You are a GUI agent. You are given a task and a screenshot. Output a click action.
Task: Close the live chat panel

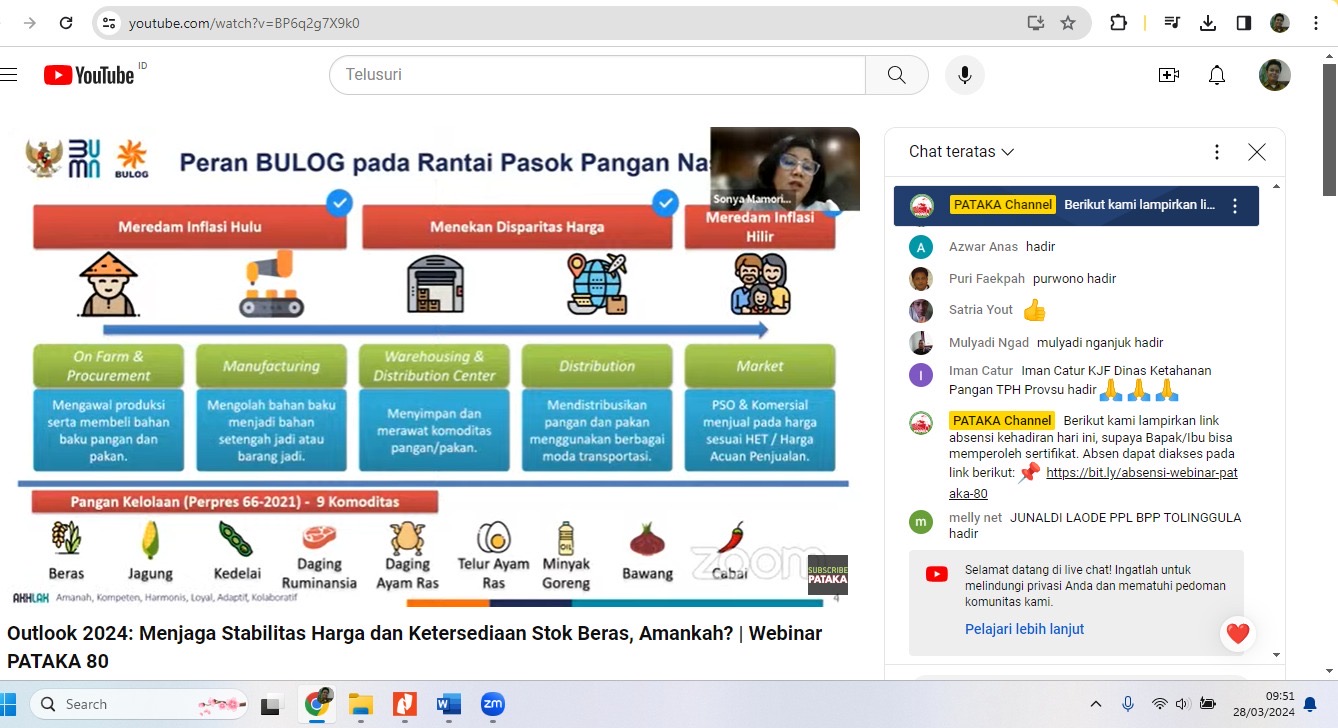coord(1257,152)
